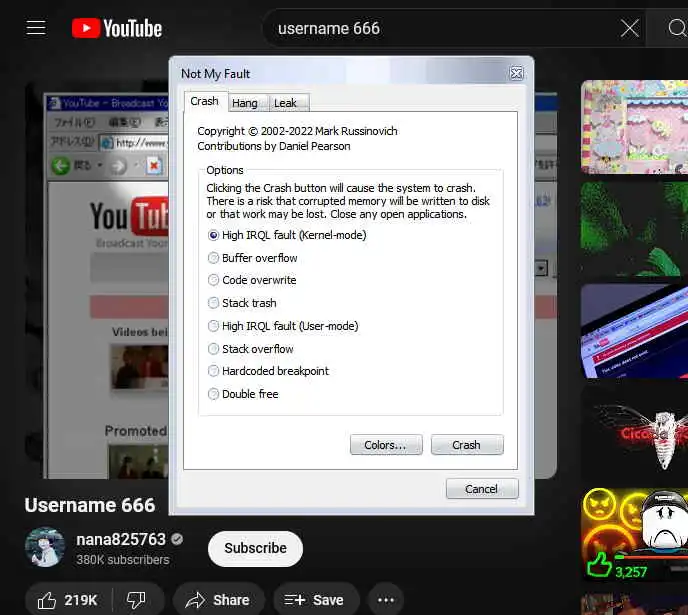This screenshot has width=688, height=615.
Task: Like the video with 219K likes
Action: pyautogui.click(x=68, y=600)
